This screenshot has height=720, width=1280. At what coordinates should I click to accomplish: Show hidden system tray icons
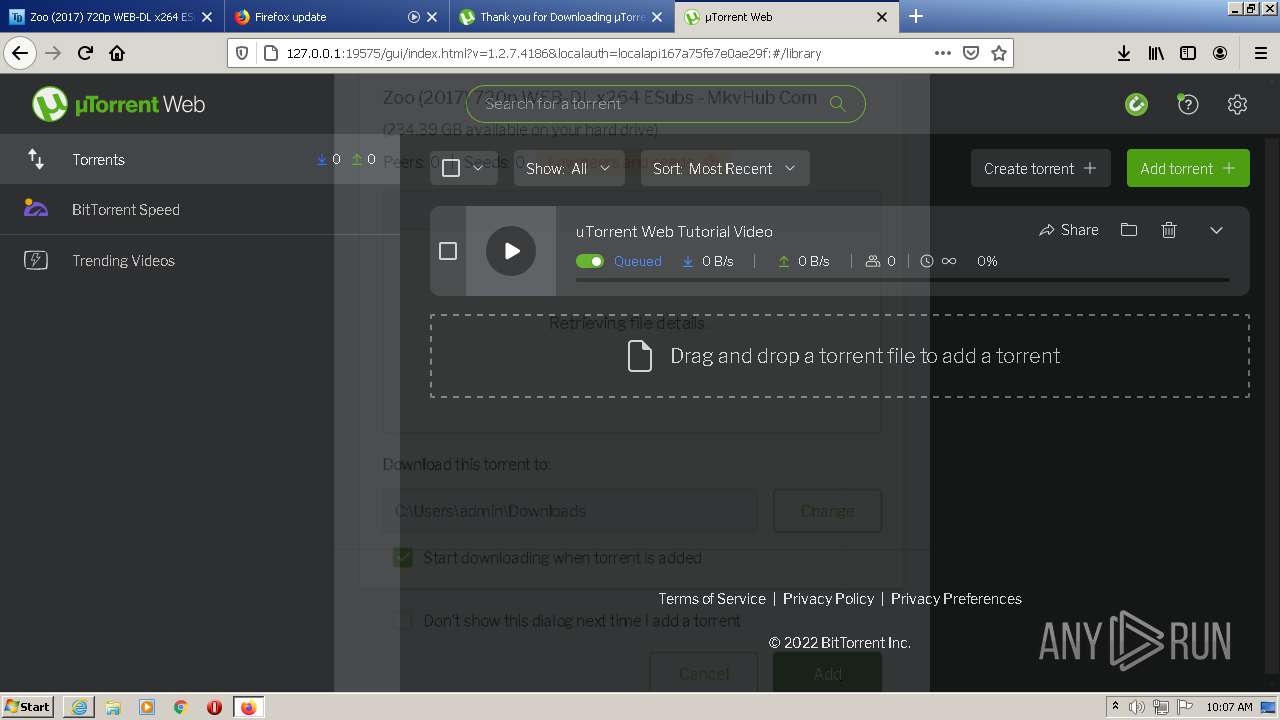click(x=1115, y=707)
